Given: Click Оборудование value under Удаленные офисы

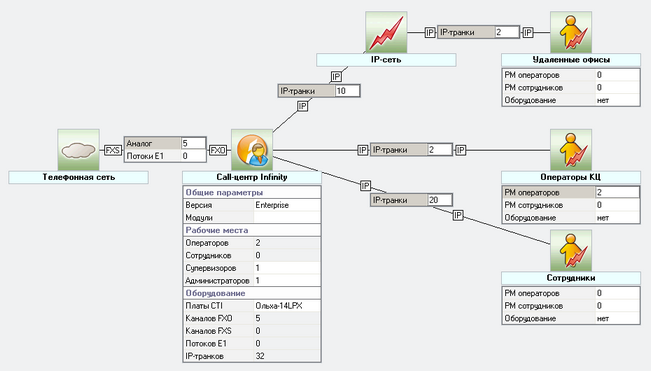Looking at the screenshot, I should (617, 100).
